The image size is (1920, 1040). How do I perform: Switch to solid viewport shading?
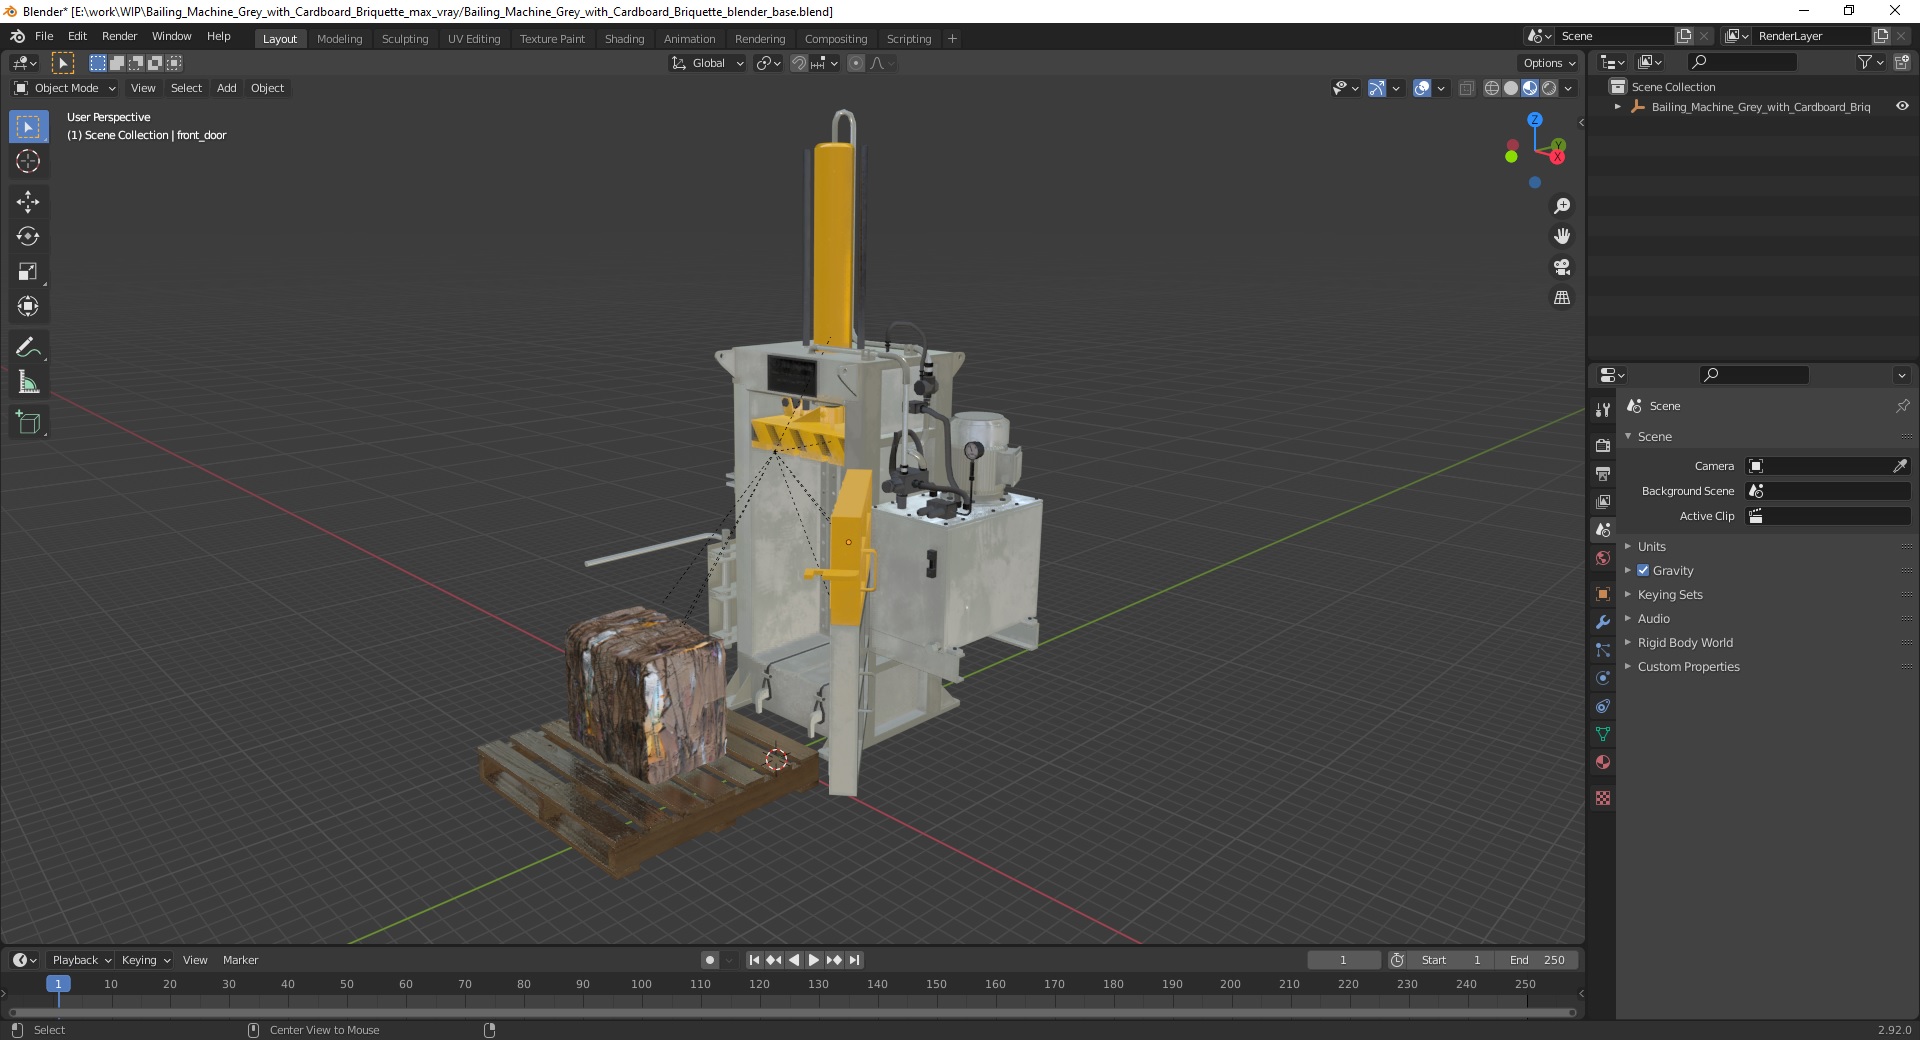pos(1511,88)
